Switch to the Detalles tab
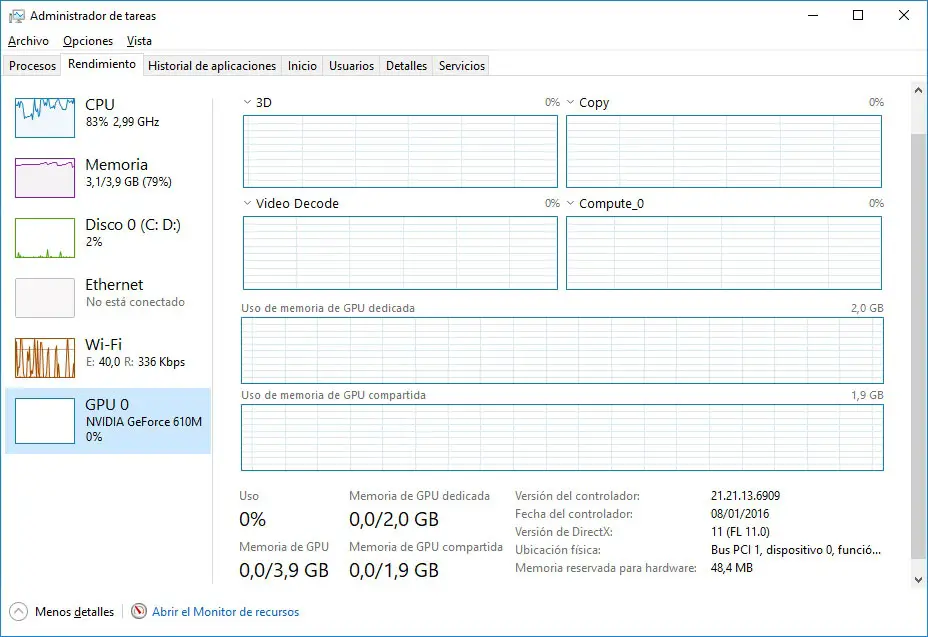 point(406,66)
